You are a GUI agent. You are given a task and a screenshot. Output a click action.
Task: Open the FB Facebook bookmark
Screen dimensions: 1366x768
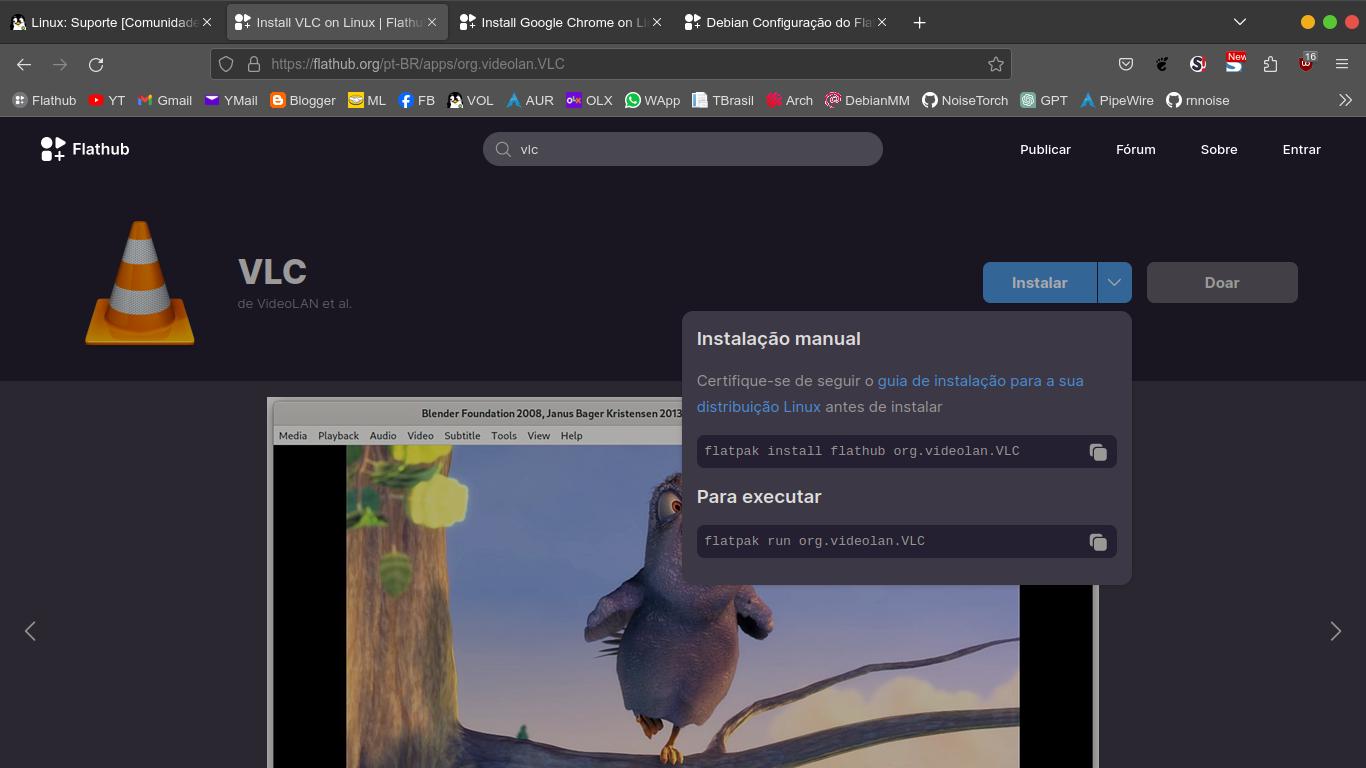pos(416,100)
